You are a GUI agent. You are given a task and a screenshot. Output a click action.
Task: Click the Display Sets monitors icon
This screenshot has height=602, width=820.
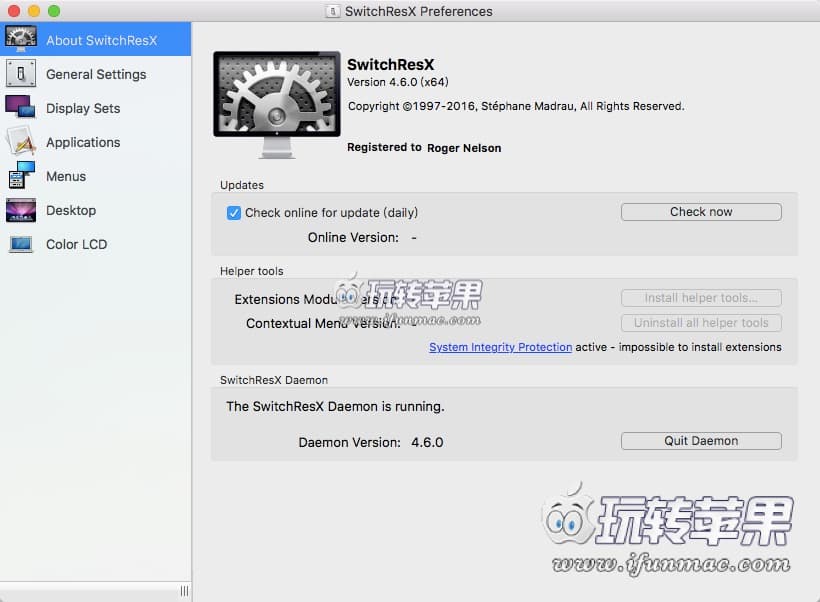pyautogui.click(x=20, y=107)
